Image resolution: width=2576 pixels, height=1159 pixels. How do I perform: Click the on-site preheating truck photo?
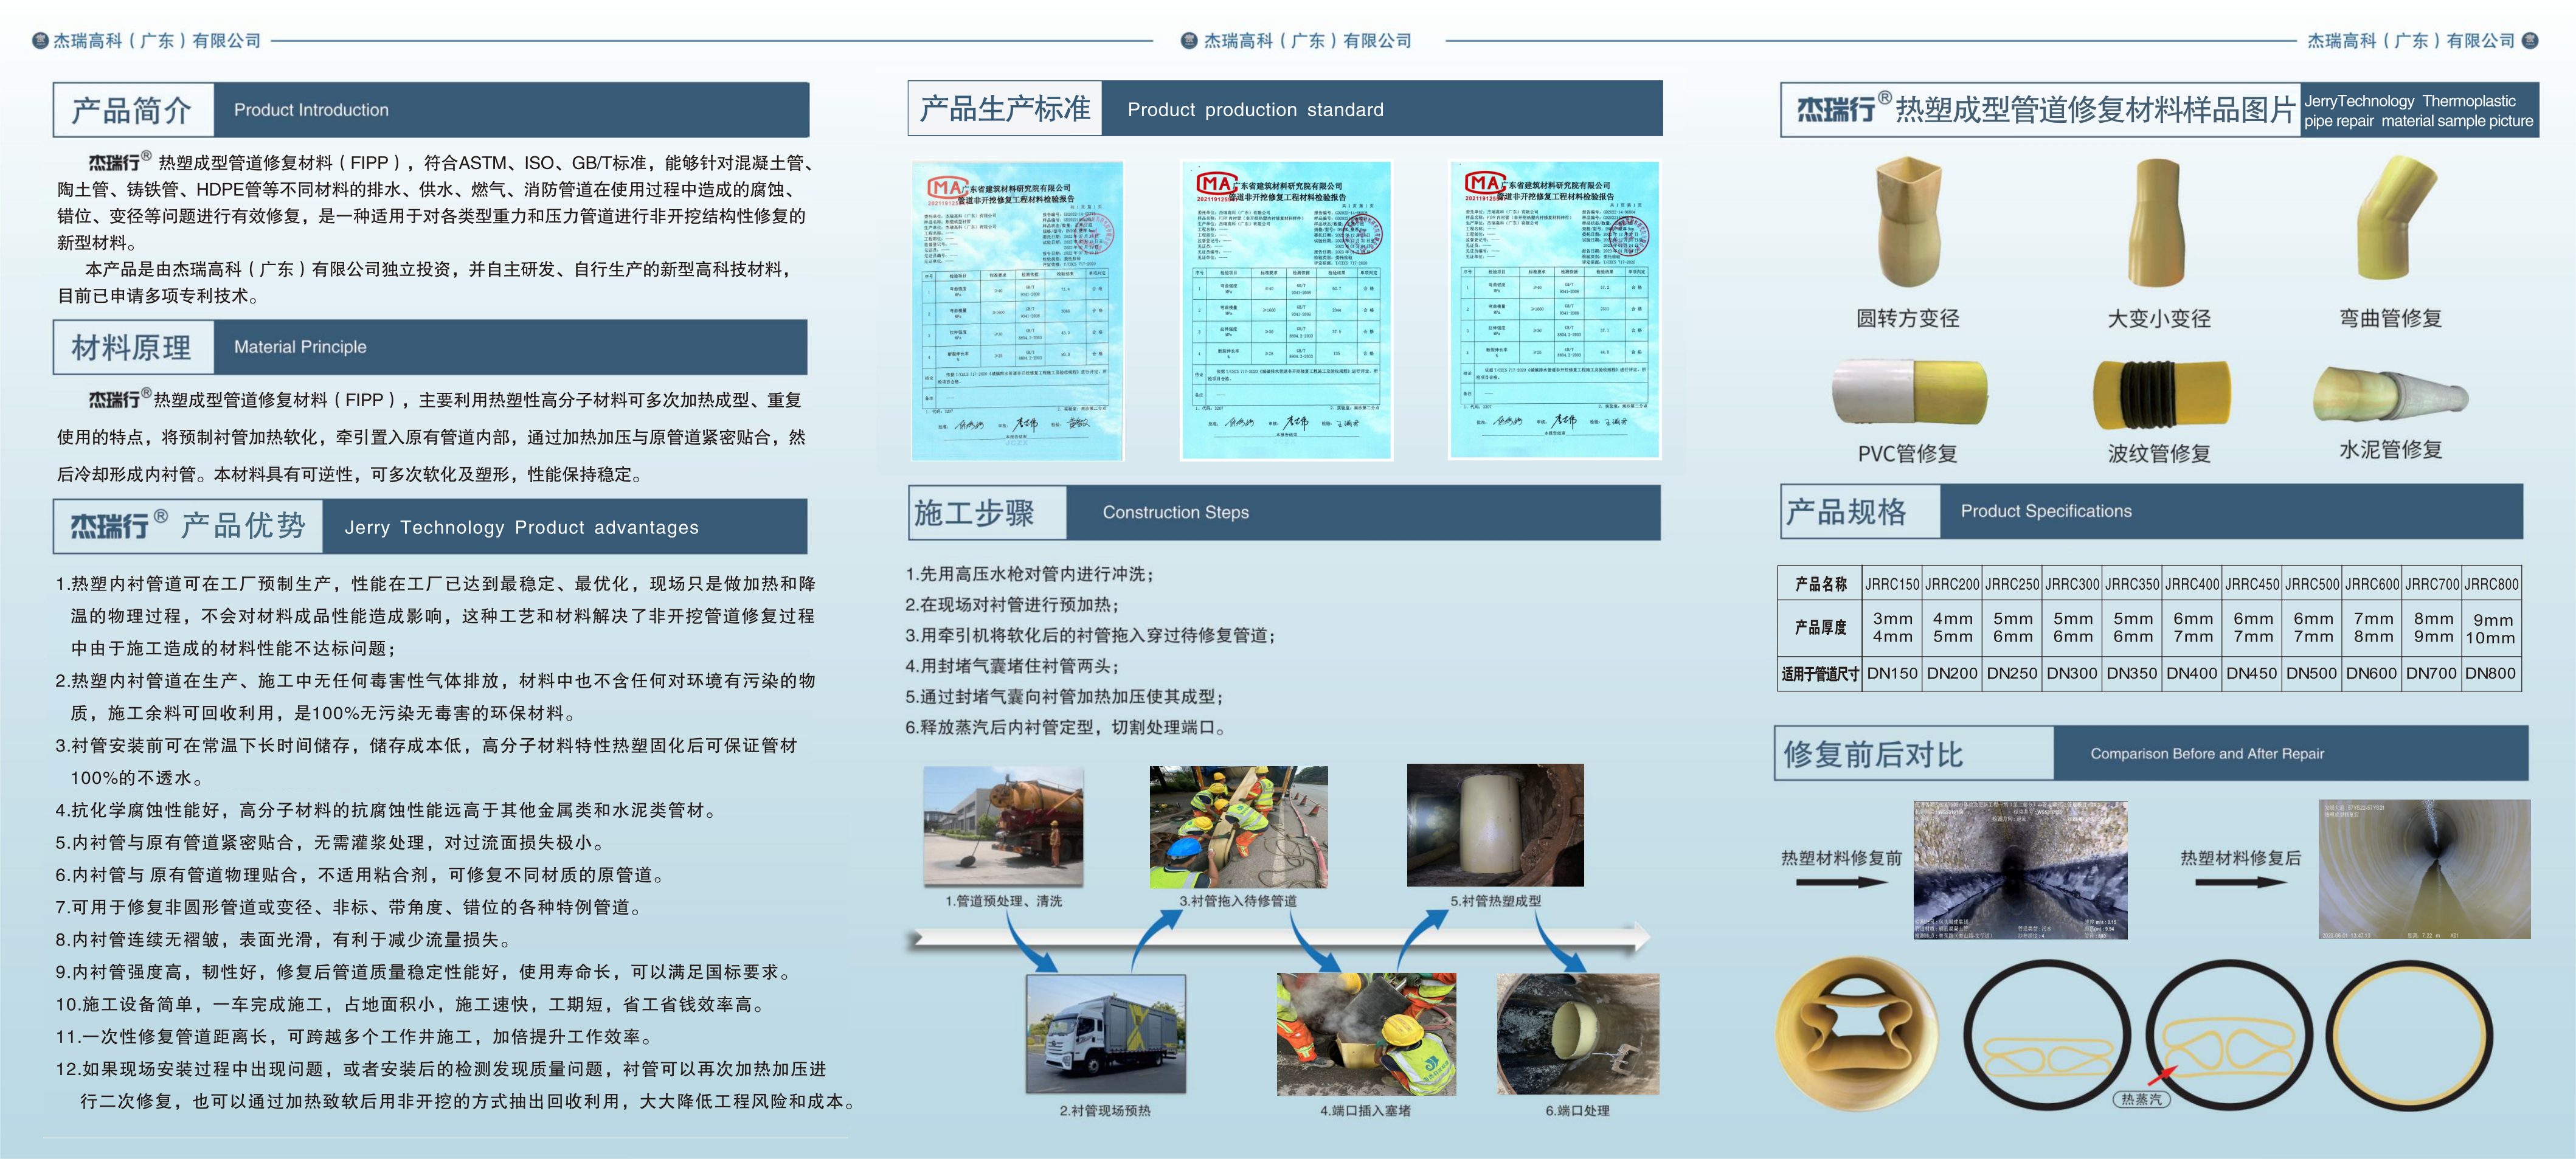coord(1105,1033)
